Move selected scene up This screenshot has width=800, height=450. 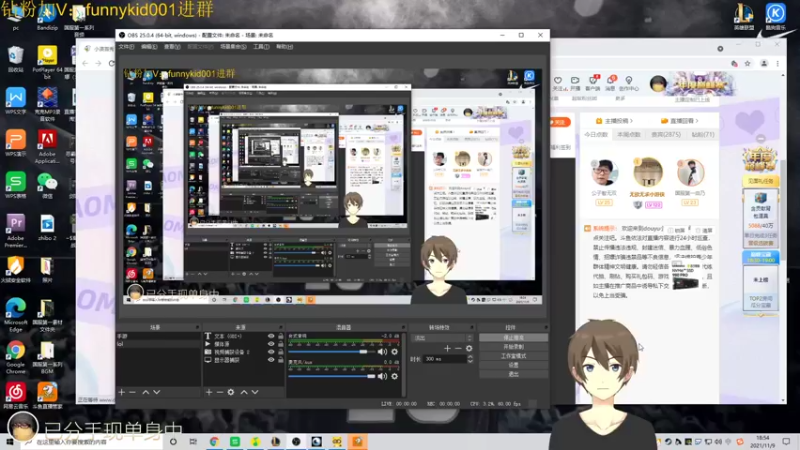(145, 392)
